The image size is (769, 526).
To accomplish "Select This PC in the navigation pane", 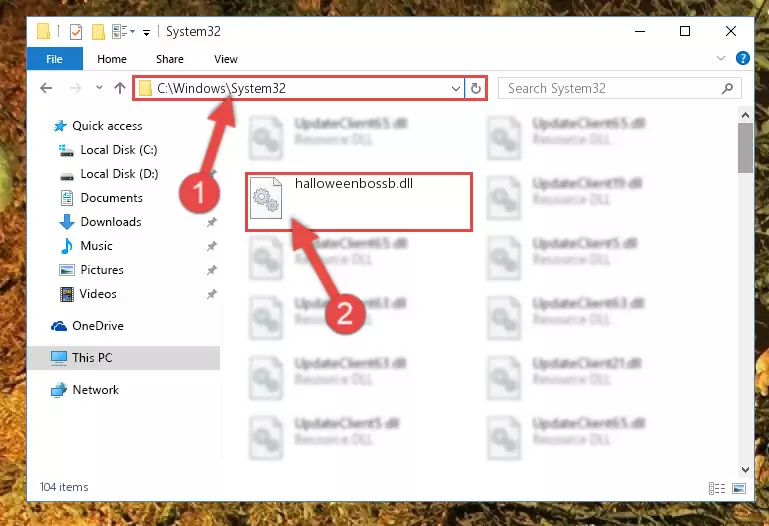I will (124, 358).
